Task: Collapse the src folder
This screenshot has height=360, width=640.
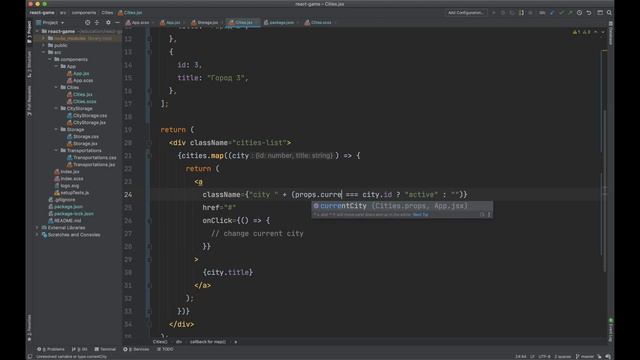Action: tap(44, 52)
